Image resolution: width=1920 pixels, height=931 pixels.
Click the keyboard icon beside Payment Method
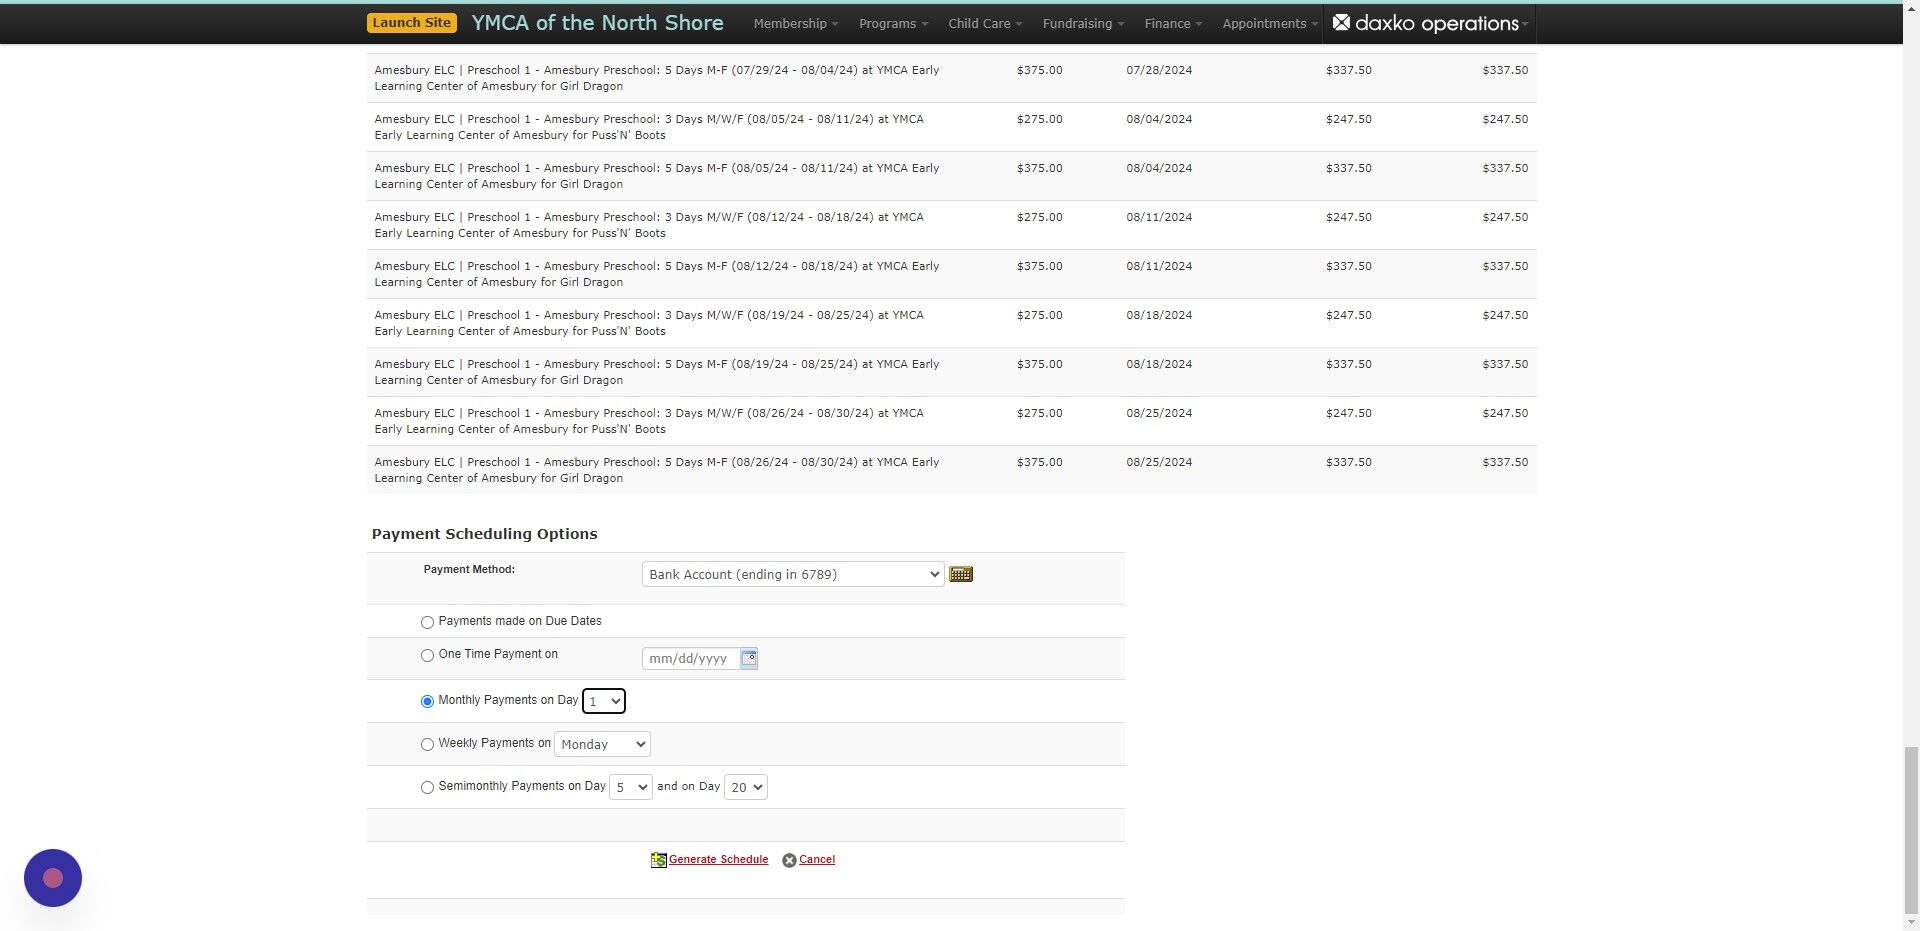coord(961,574)
